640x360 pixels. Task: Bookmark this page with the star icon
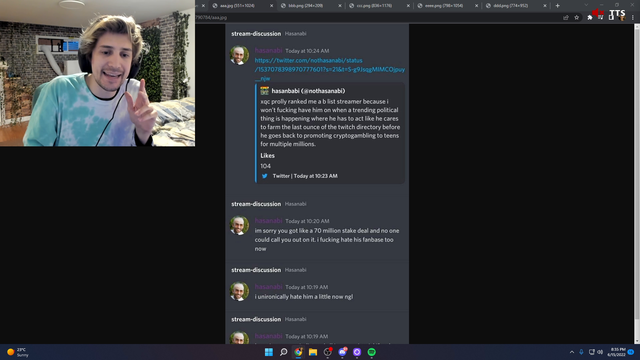pos(576,18)
